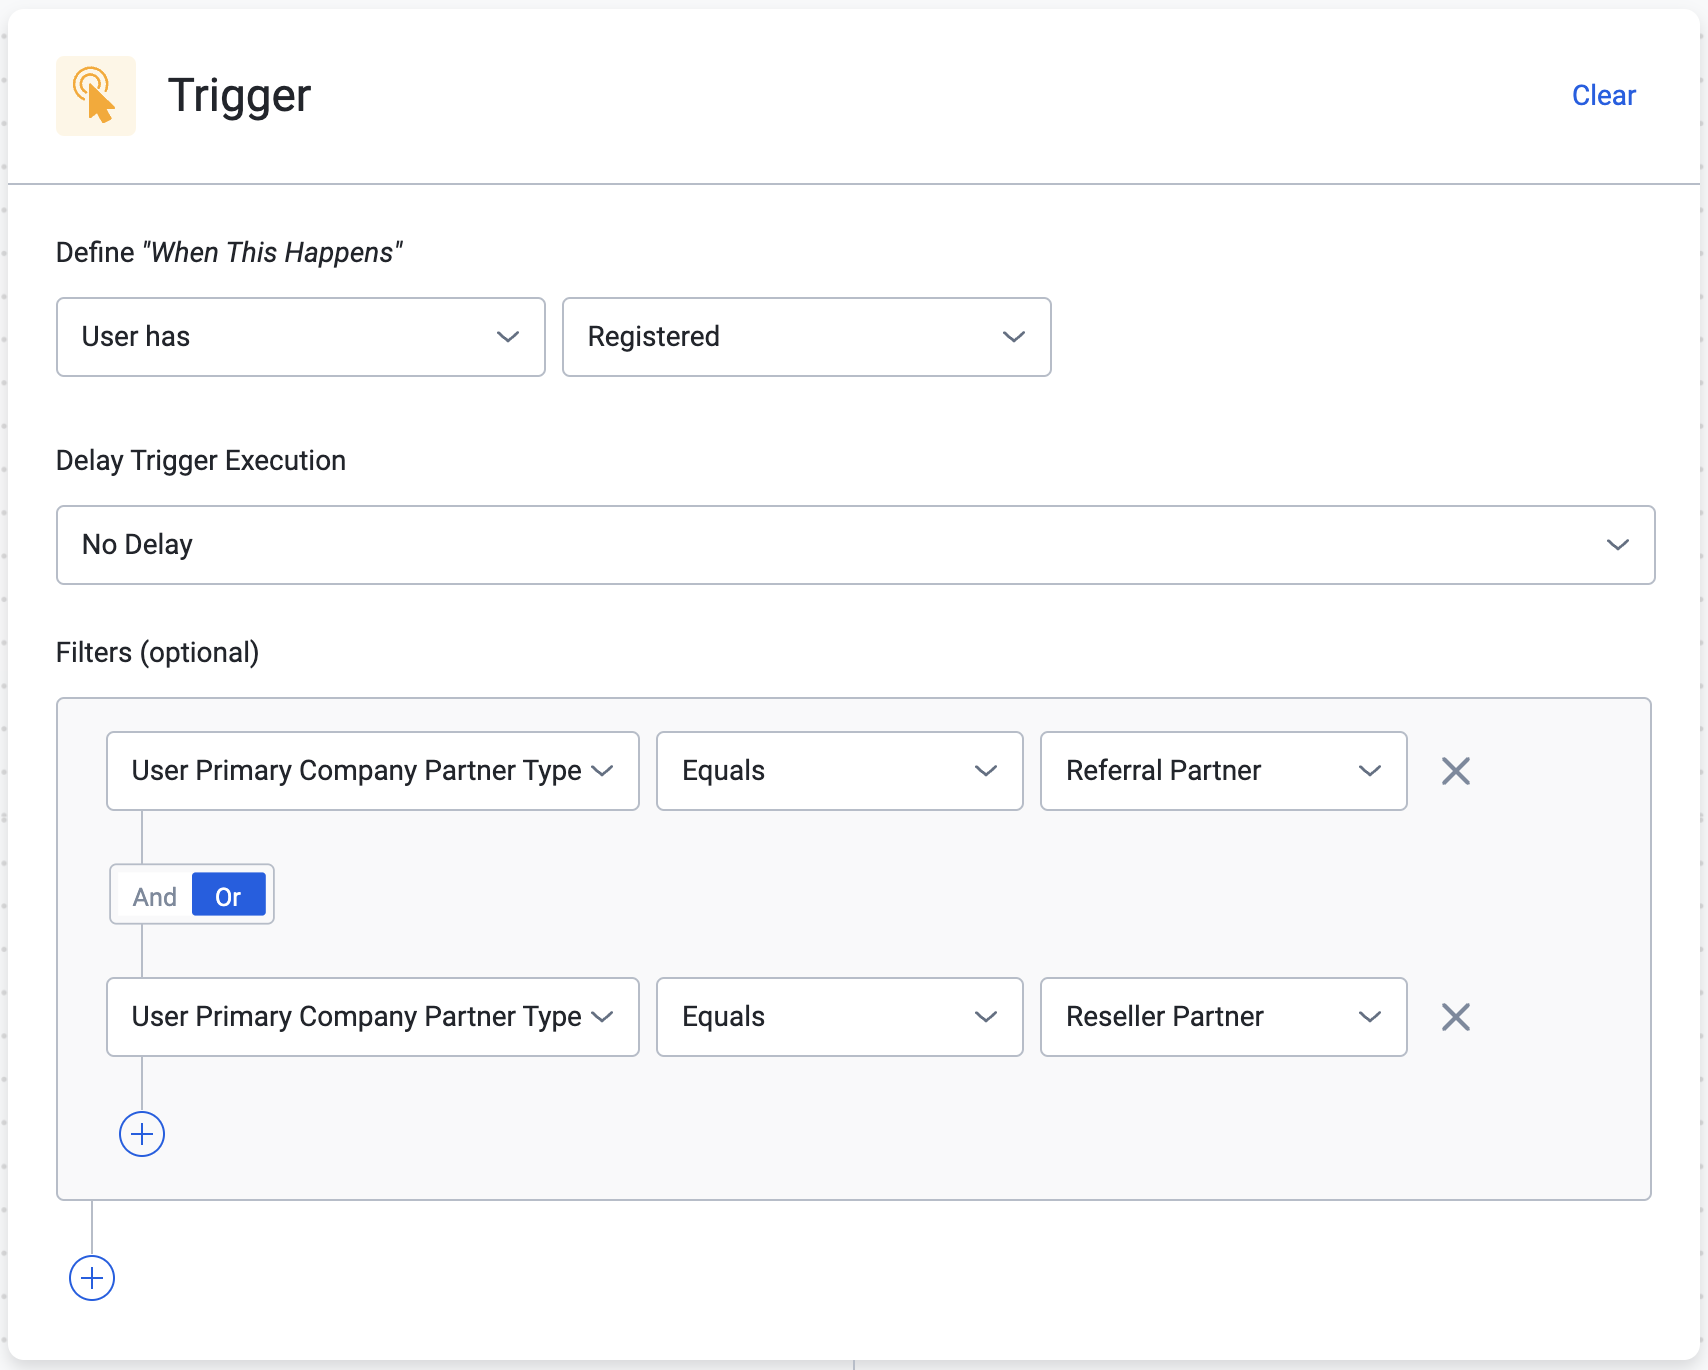This screenshot has height=1370, width=1708.
Task: Open the 'User has' dropdown
Action: click(x=301, y=337)
